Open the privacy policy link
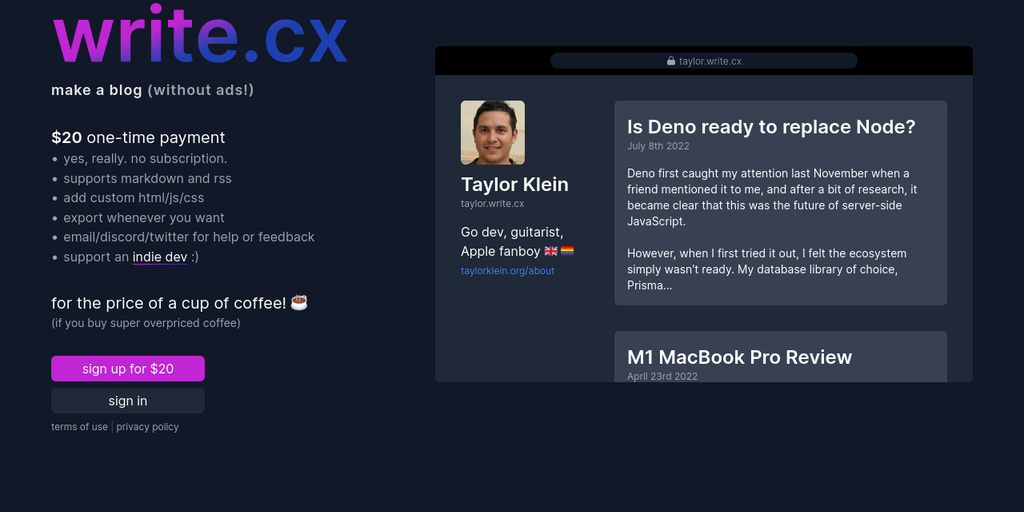 coord(148,427)
